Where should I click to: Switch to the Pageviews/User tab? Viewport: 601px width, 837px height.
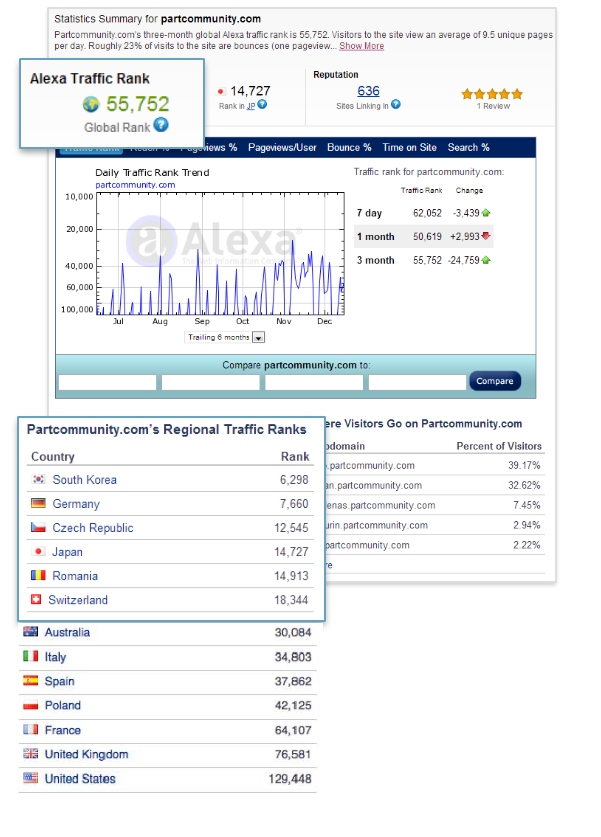tap(282, 148)
